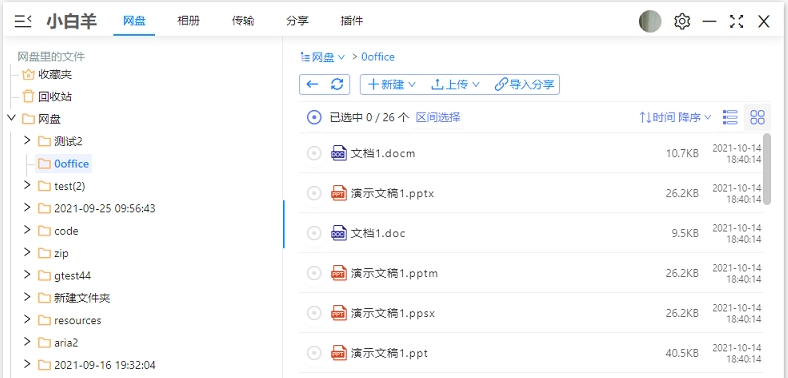This screenshot has height=378, width=788.
Task: Click the 导入分享 button
Action: 524,84
